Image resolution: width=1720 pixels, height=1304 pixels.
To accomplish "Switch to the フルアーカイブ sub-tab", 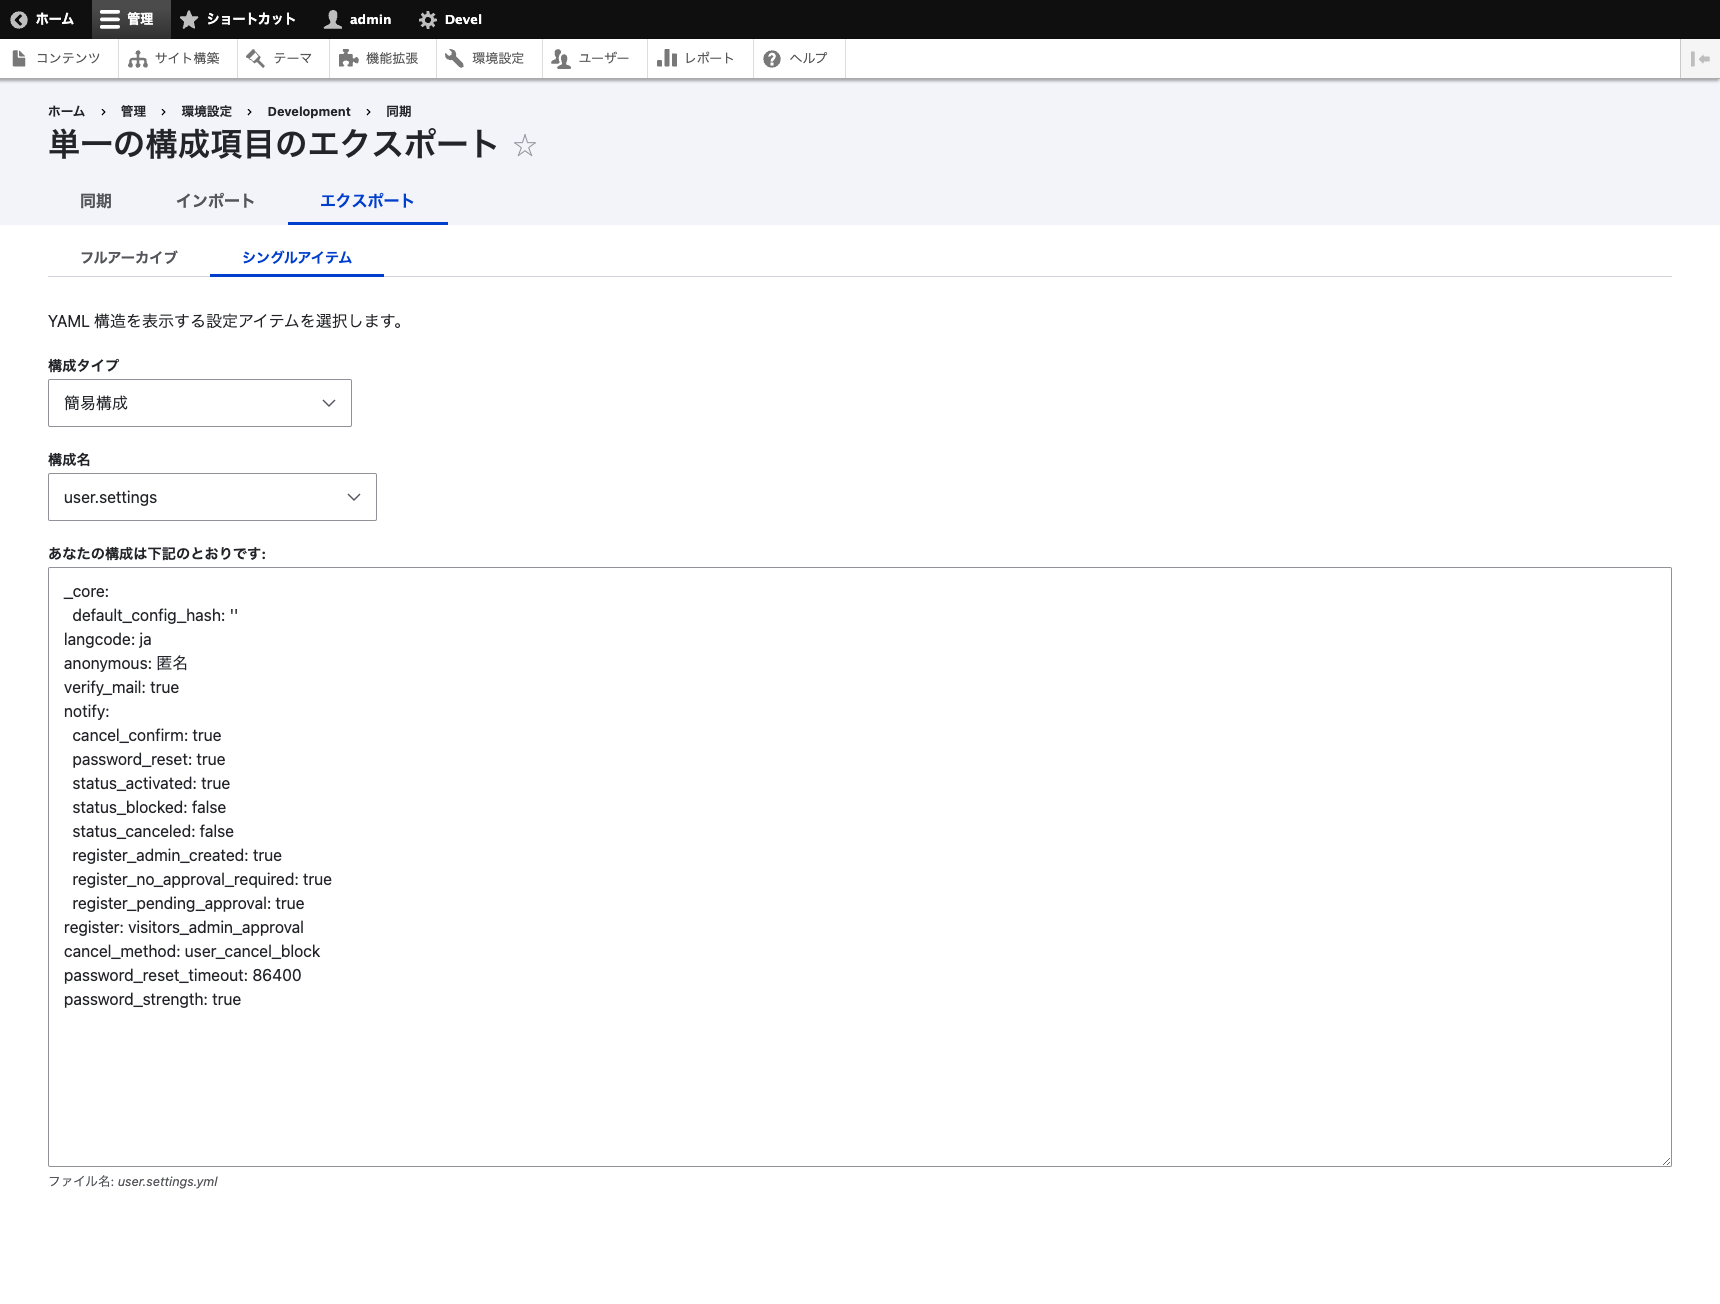I will [128, 257].
